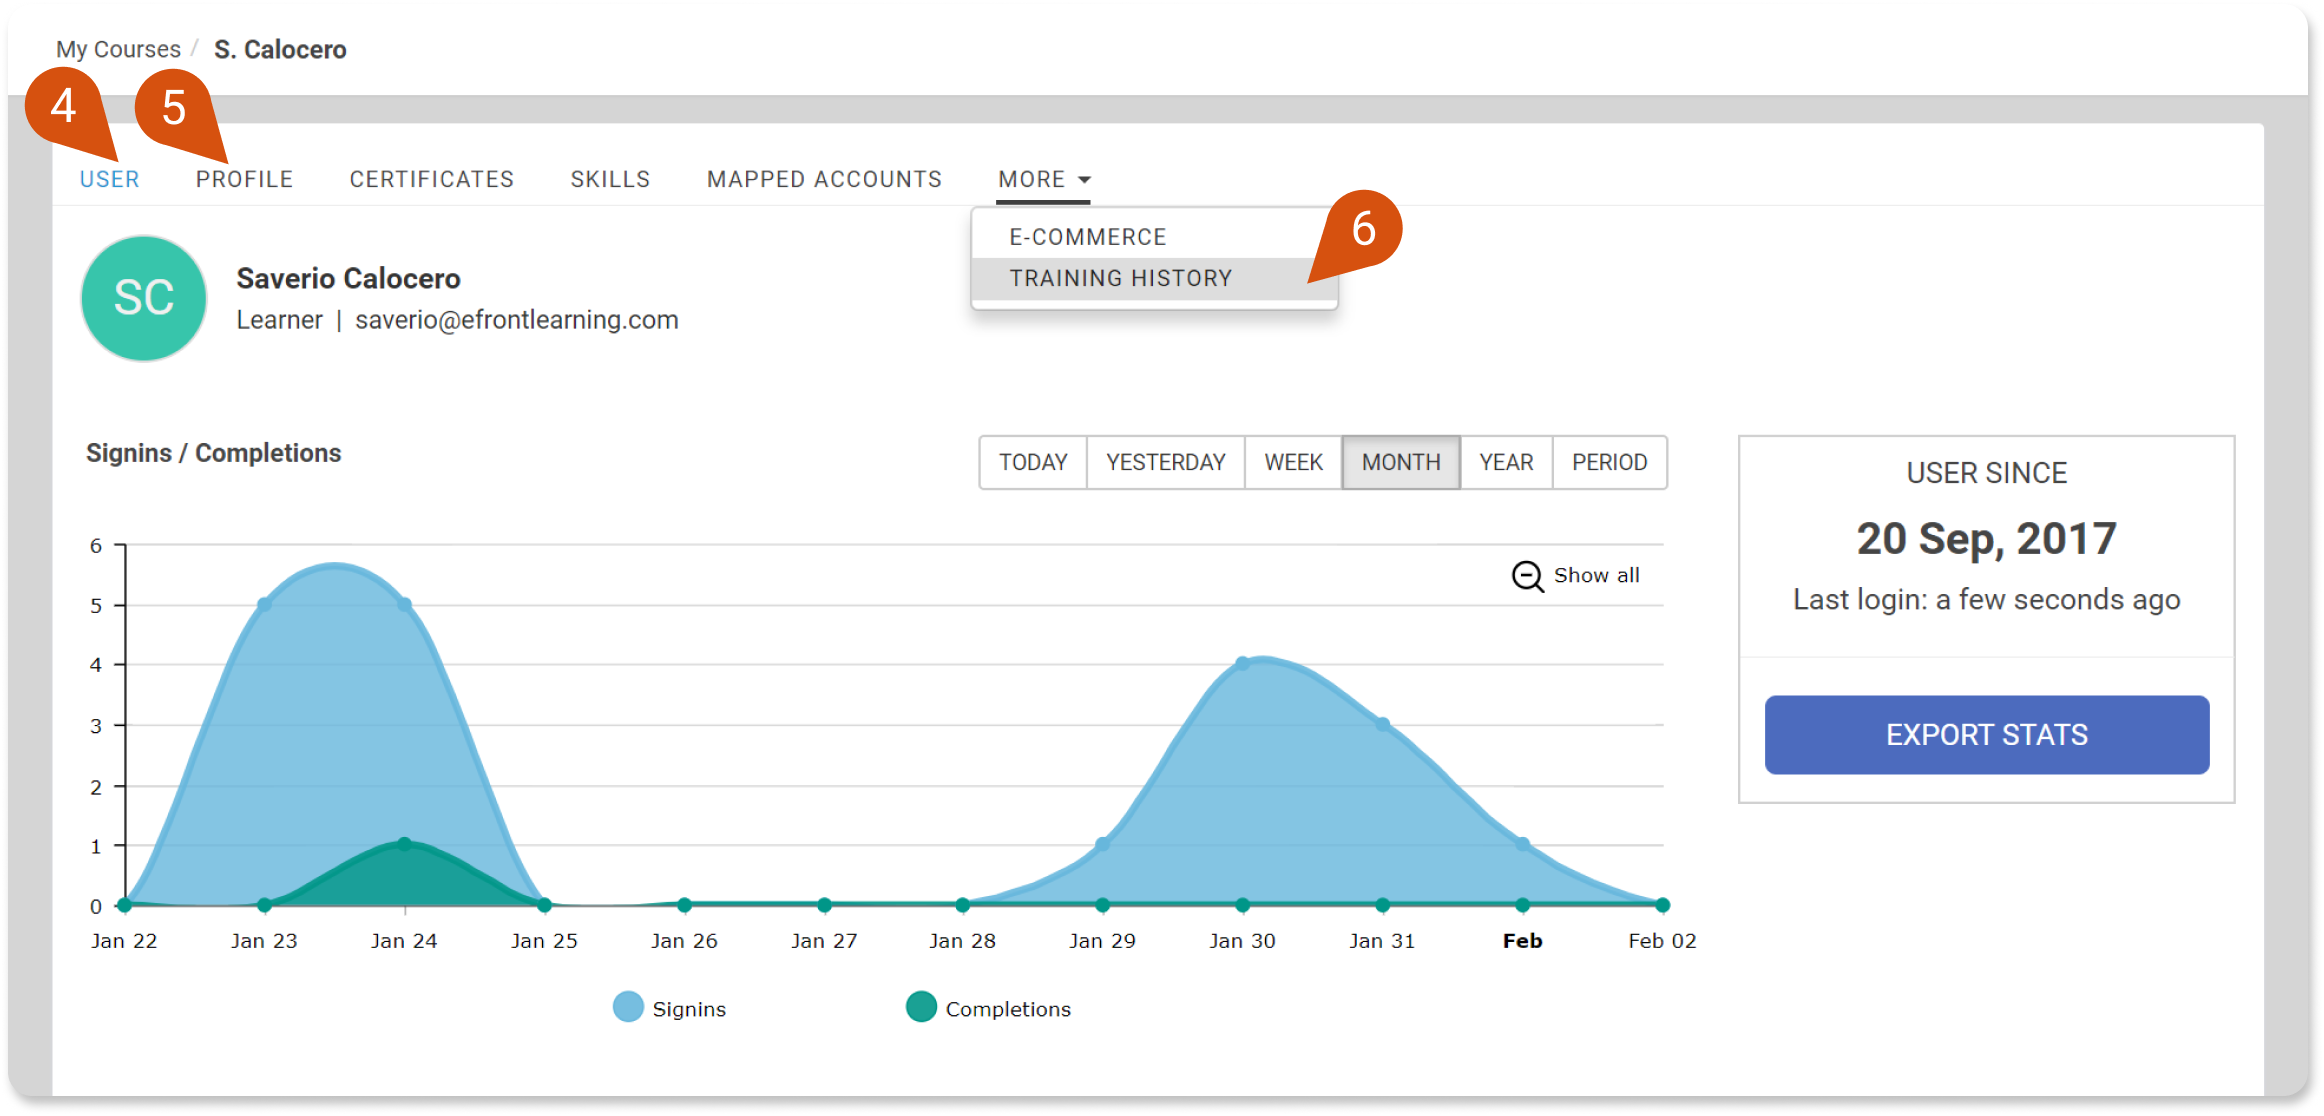Screen dimensions: 2324x1116
Task: Open the PROFILE tab
Action: click(x=243, y=178)
